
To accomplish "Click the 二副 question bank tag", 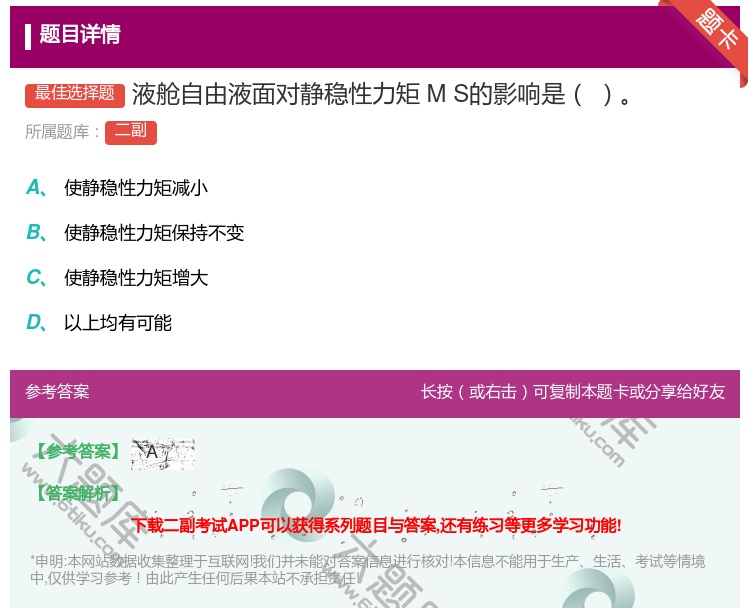I will (131, 132).
